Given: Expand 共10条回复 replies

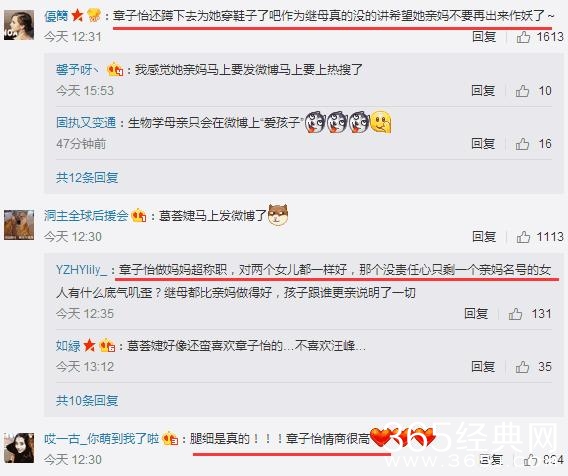Looking at the screenshot, I should coord(87,400).
